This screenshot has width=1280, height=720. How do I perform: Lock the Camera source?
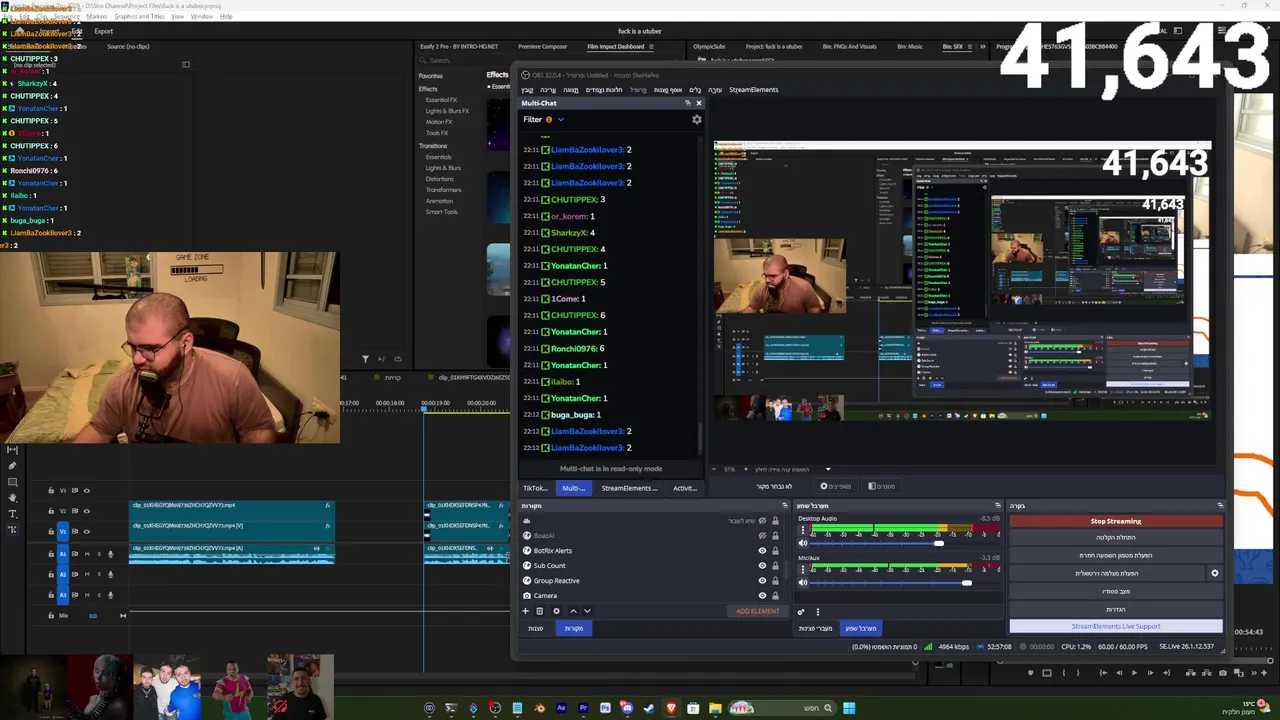pos(775,596)
